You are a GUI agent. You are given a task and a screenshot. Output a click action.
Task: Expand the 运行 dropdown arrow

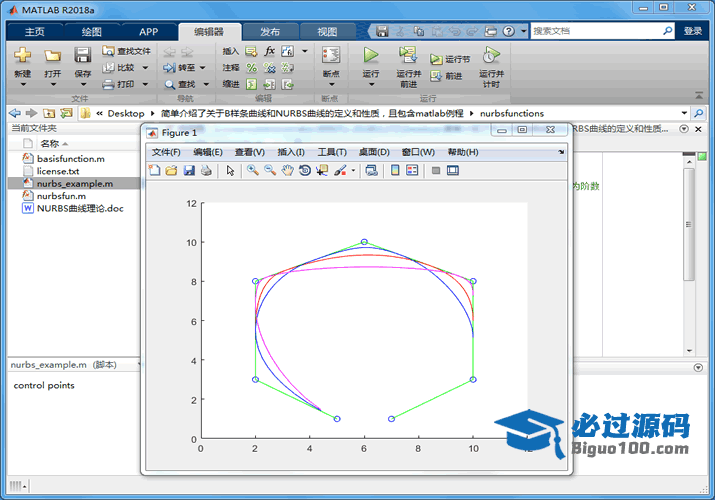[371, 84]
